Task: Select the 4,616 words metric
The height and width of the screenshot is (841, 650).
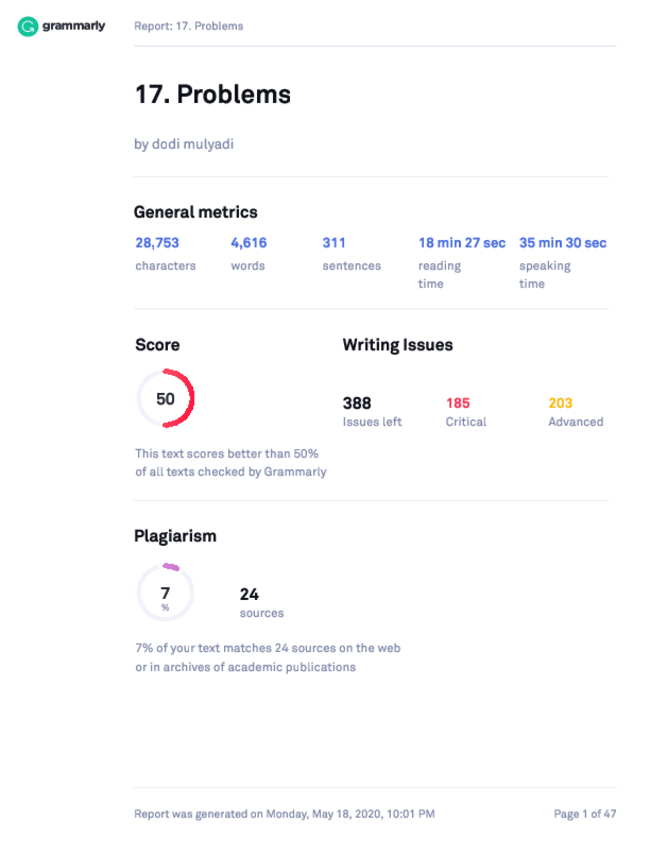Action: [249, 254]
